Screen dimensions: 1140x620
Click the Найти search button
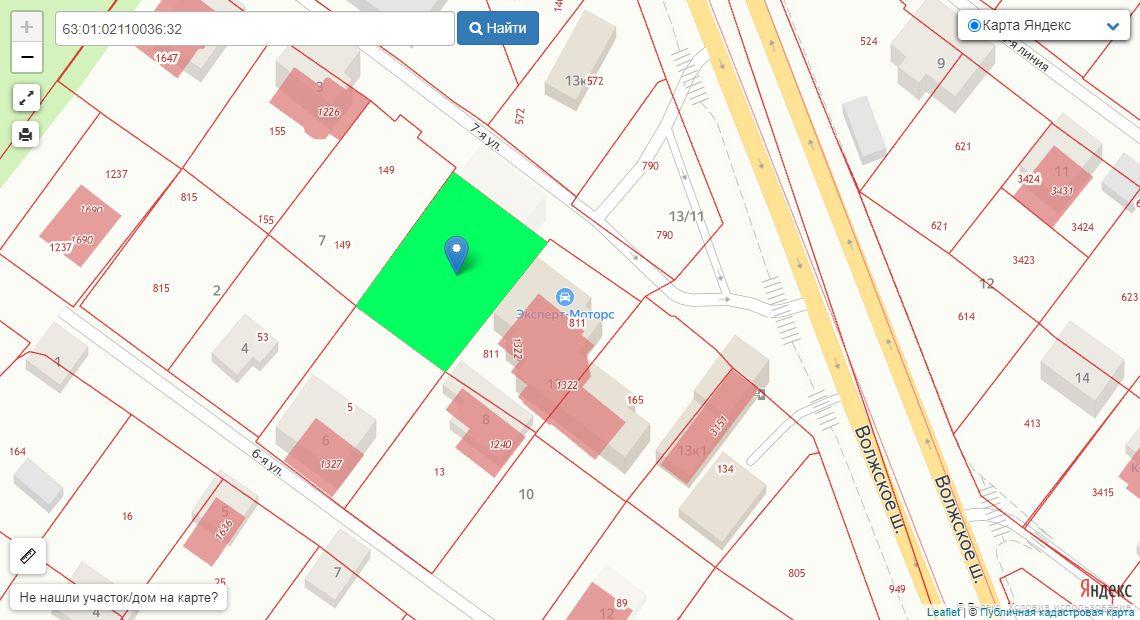[498, 28]
